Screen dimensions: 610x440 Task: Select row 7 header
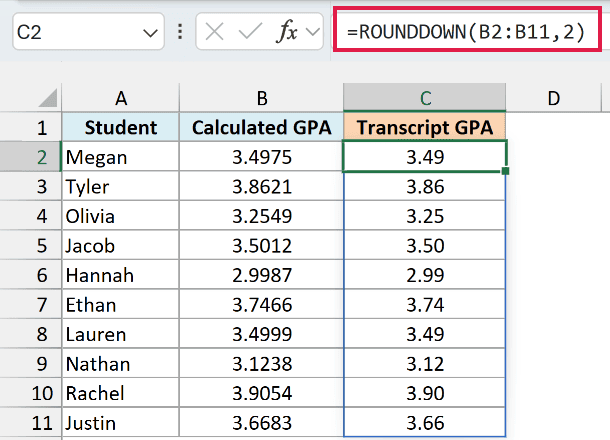31,305
